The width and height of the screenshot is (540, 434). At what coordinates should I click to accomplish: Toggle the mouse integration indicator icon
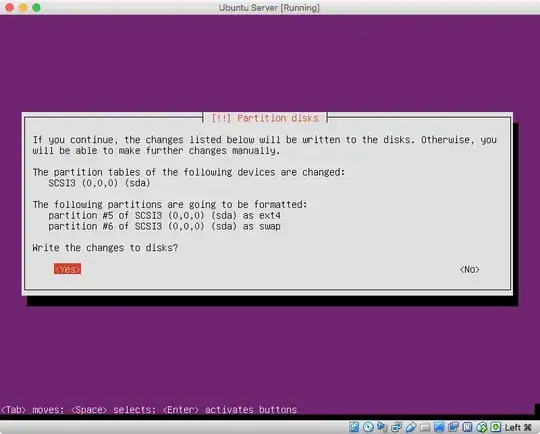tap(482, 427)
